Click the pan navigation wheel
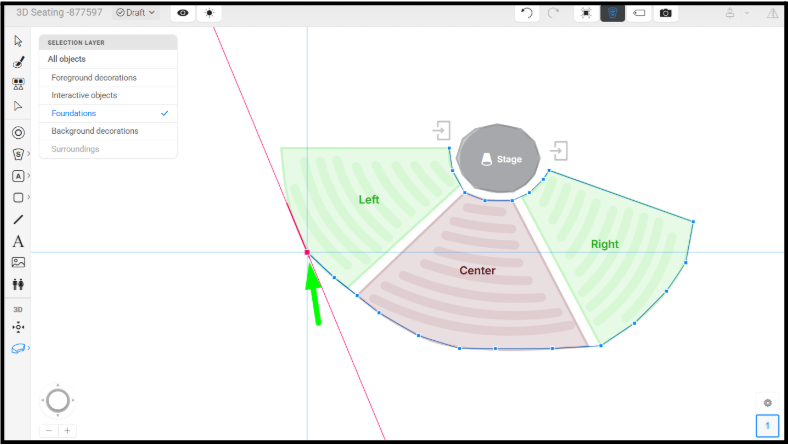The height and width of the screenshot is (445, 788). (58, 401)
